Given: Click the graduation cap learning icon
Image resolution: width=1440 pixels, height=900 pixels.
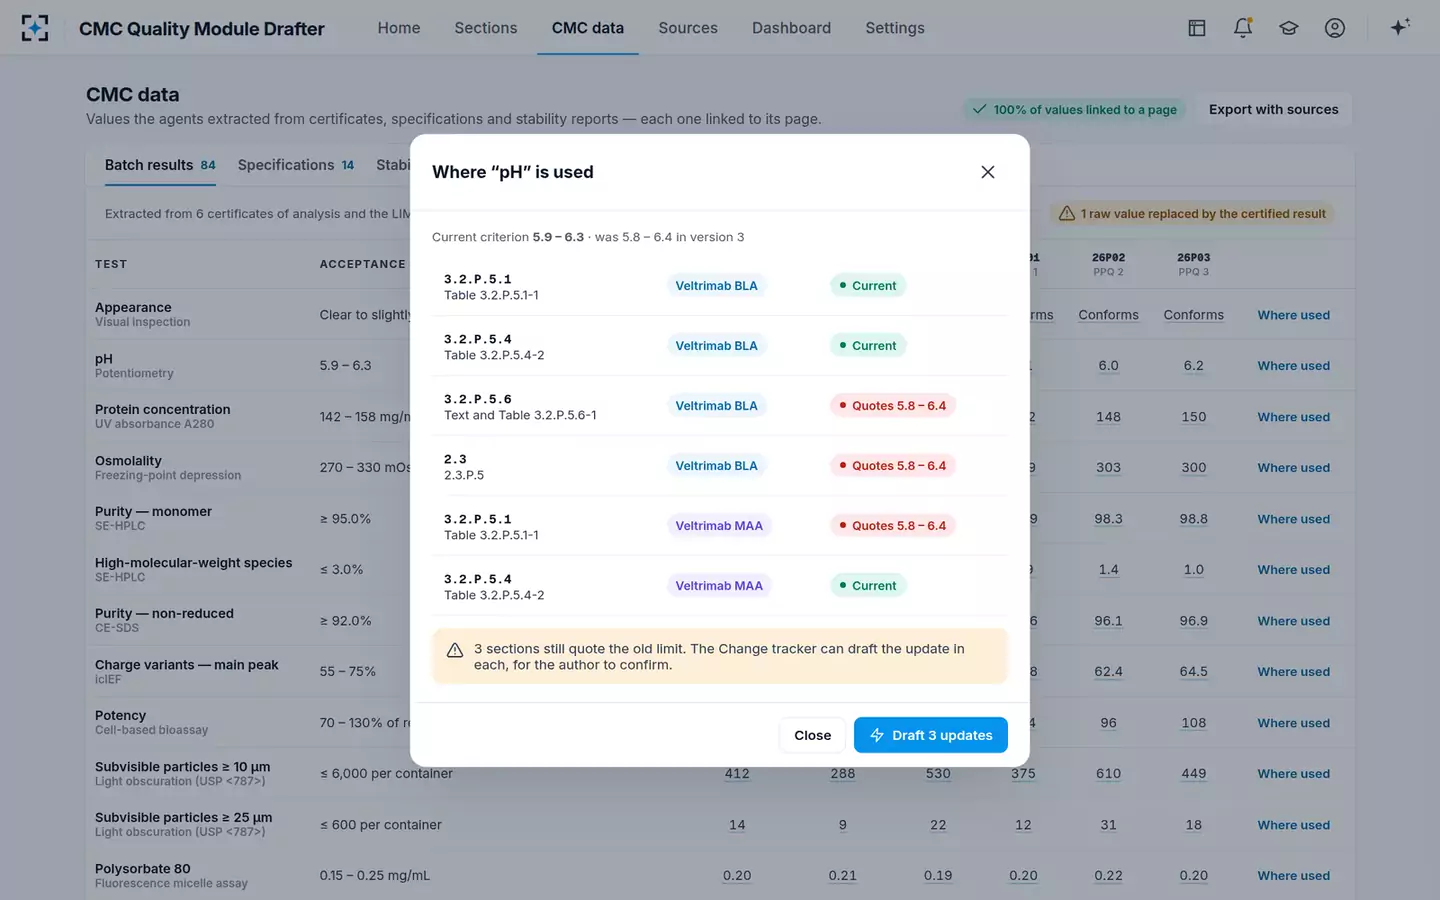Looking at the screenshot, I should pos(1289,28).
